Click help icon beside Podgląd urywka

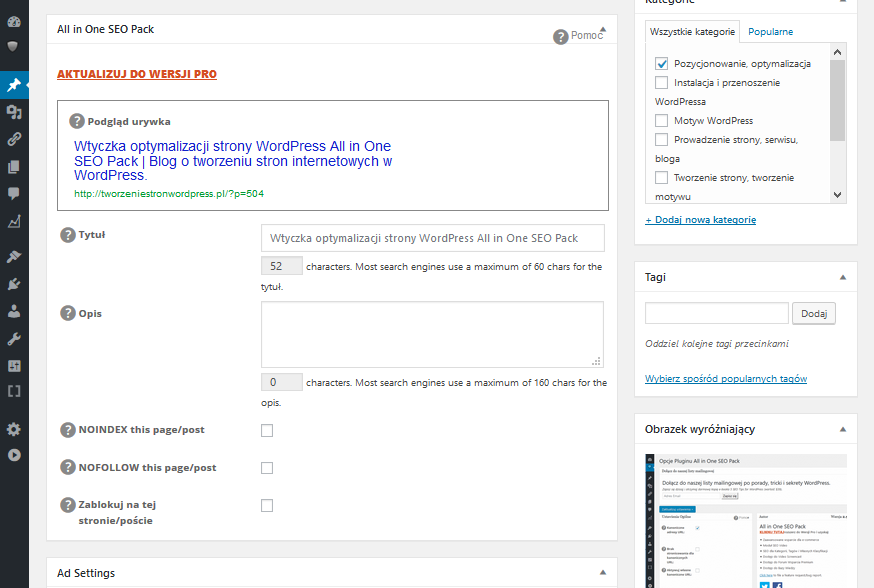point(76,121)
